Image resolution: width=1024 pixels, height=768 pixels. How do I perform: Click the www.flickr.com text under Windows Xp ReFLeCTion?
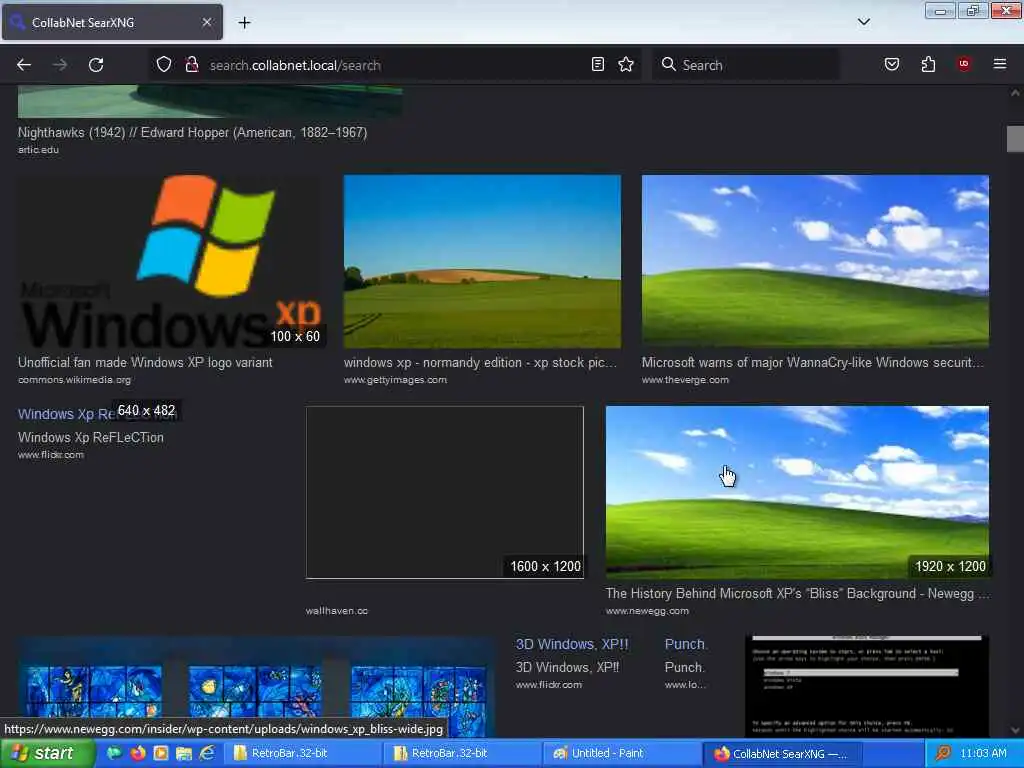[x=51, y=455]
